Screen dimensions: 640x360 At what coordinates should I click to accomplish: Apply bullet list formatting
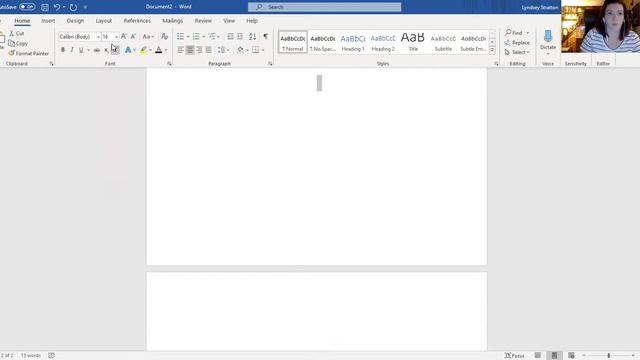pos(180,37)
